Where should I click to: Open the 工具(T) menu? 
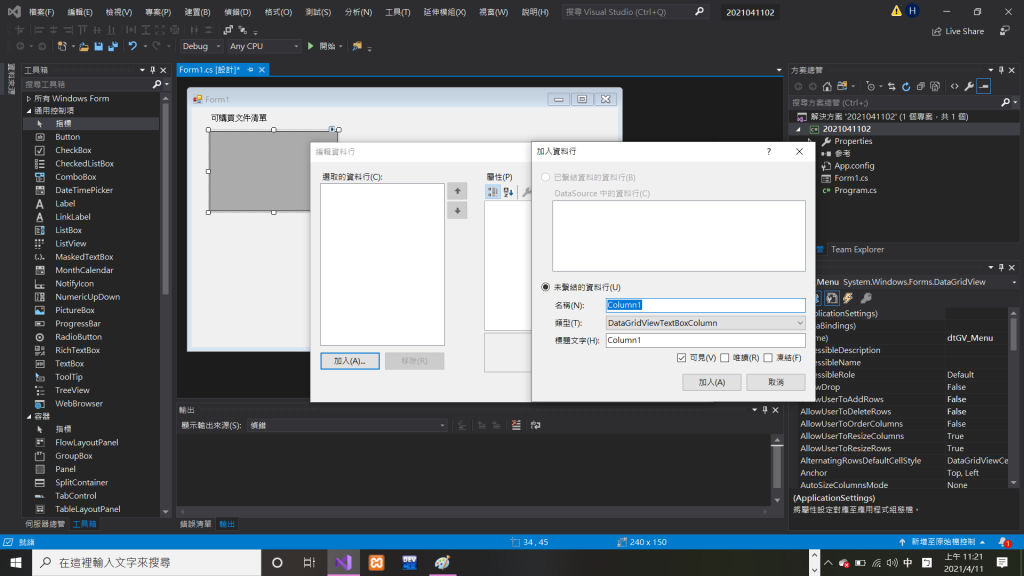(398, 12)
